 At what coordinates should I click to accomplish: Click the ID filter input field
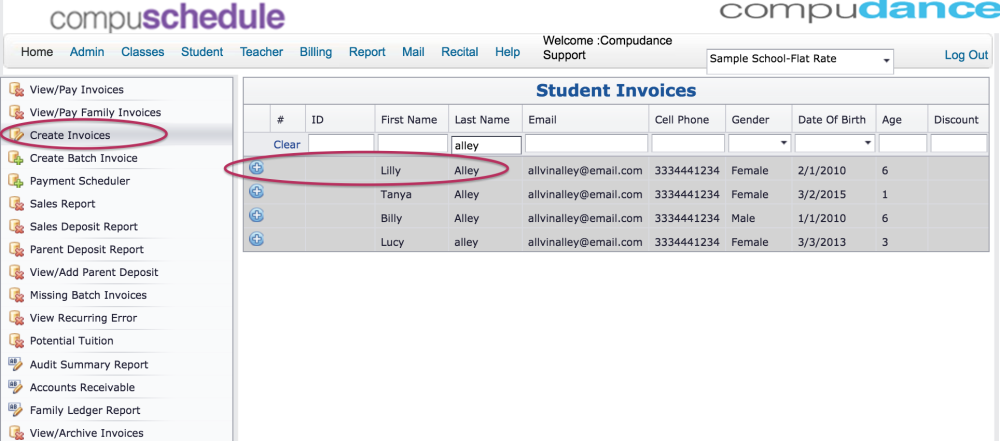click(x=341, y=143)
